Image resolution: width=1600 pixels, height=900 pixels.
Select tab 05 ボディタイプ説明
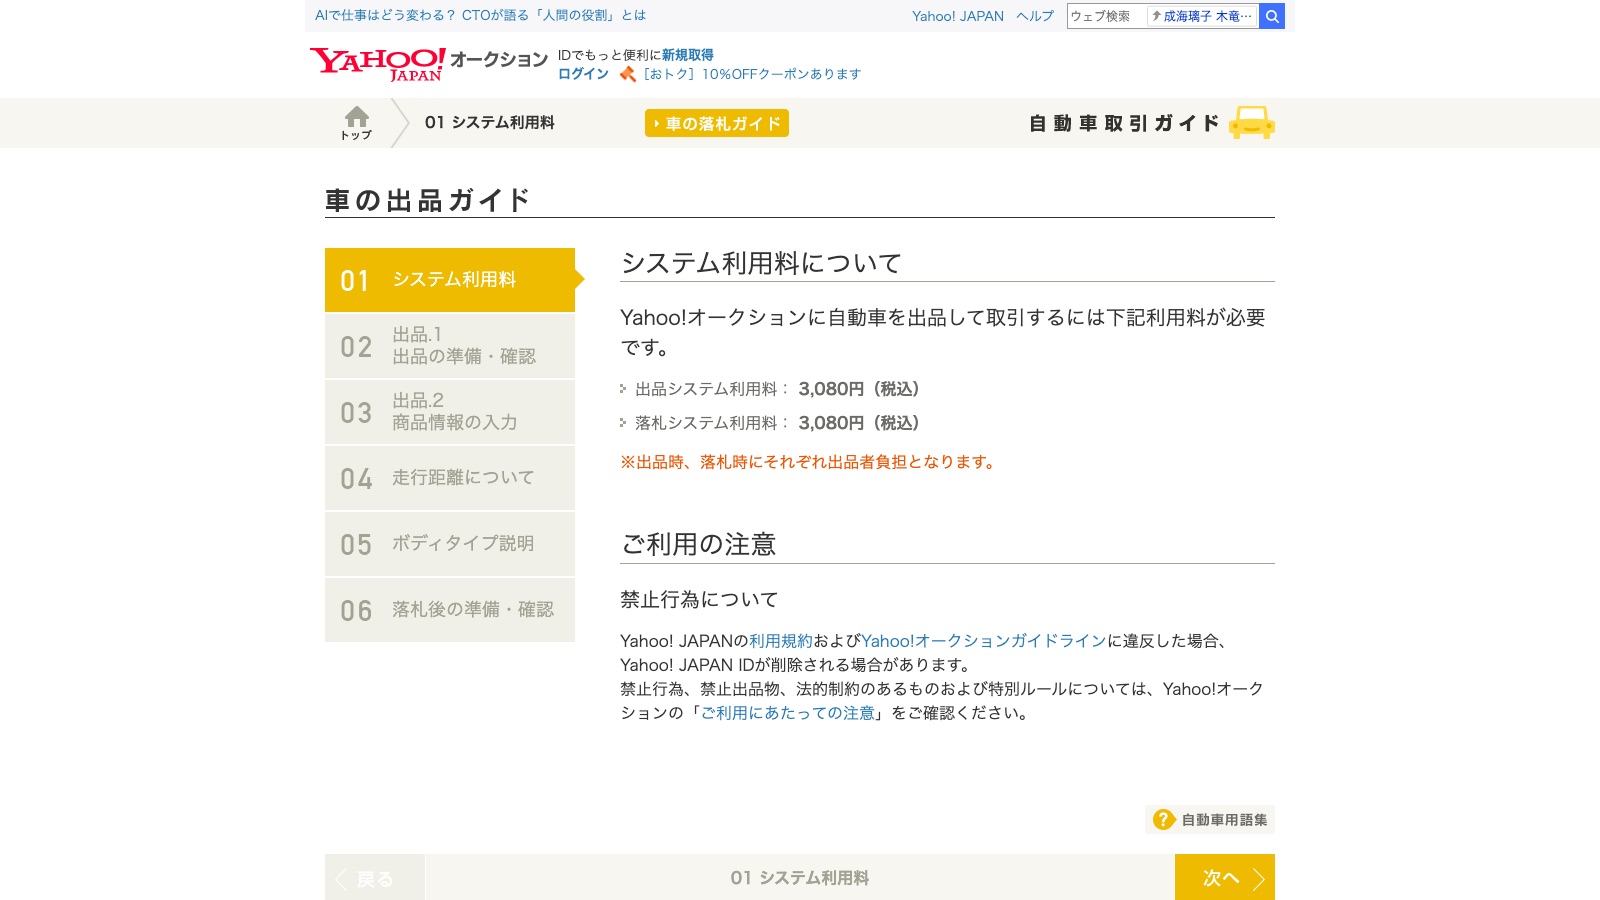(450, 544)
